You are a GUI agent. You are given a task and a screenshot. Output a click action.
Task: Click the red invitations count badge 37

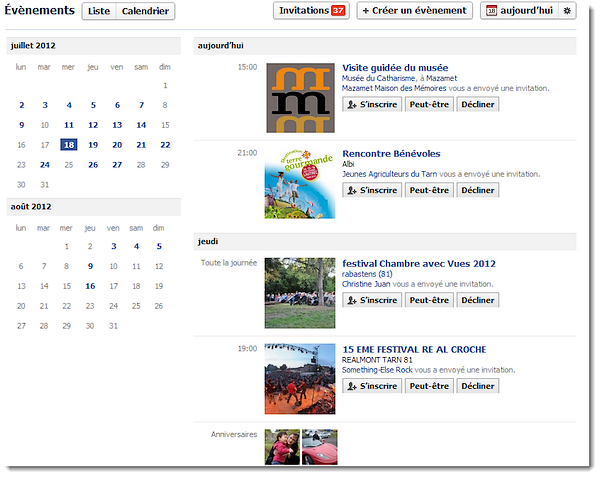(338, 11)
